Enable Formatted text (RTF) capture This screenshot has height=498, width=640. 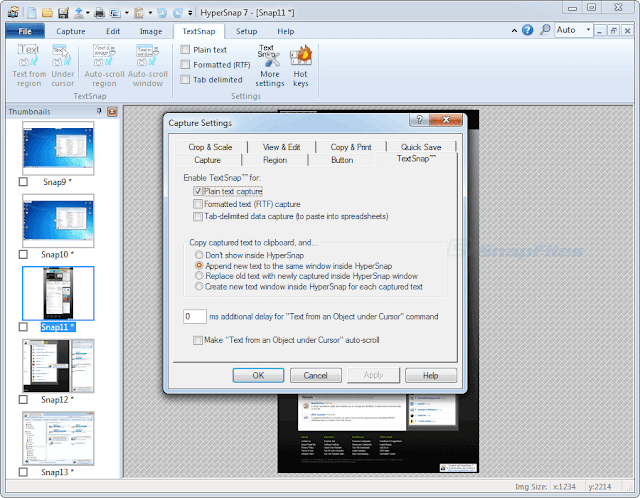tap(198, 204)
